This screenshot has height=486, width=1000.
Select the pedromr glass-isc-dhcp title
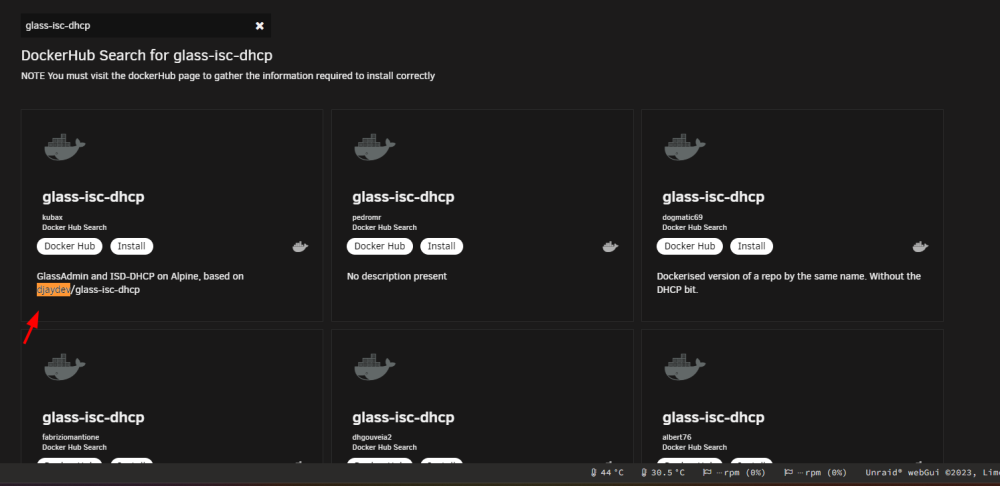pyautogui.click(x=403, y=197)
